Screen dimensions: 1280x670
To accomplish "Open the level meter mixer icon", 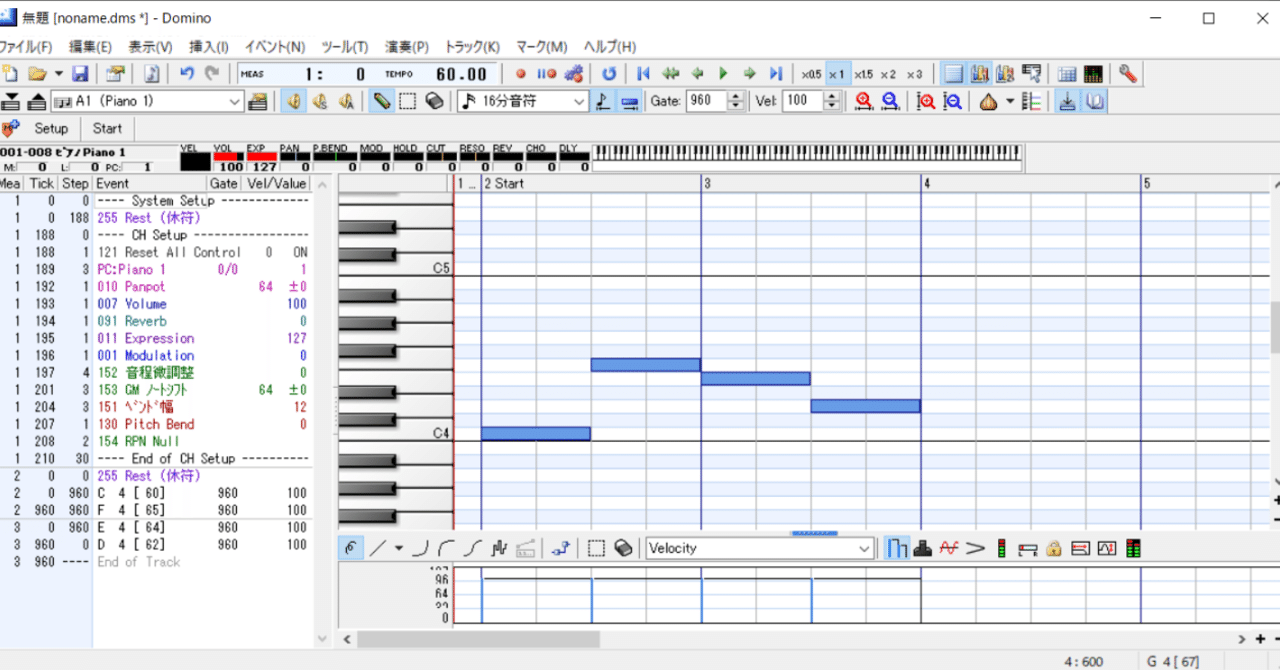I will (x=1093, y=74).
